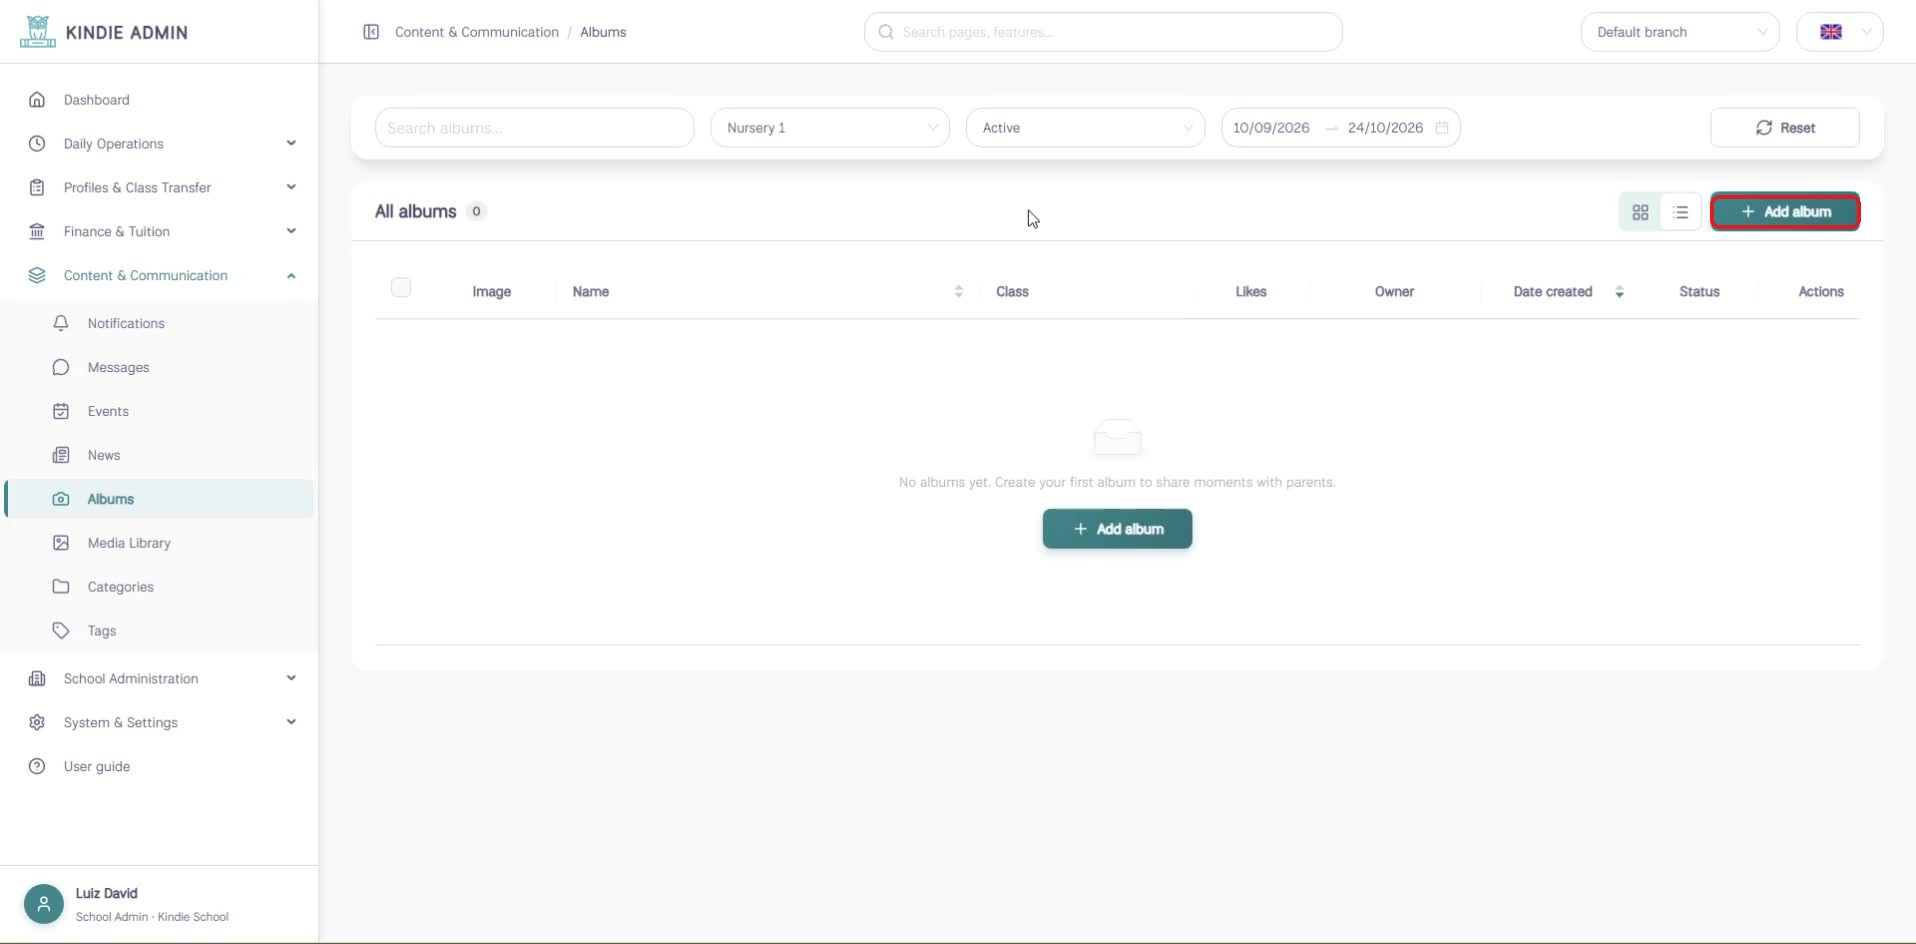Click the user avatar for Luiz David
Viewport: 1916px width, 944px height.
[43, 904]
